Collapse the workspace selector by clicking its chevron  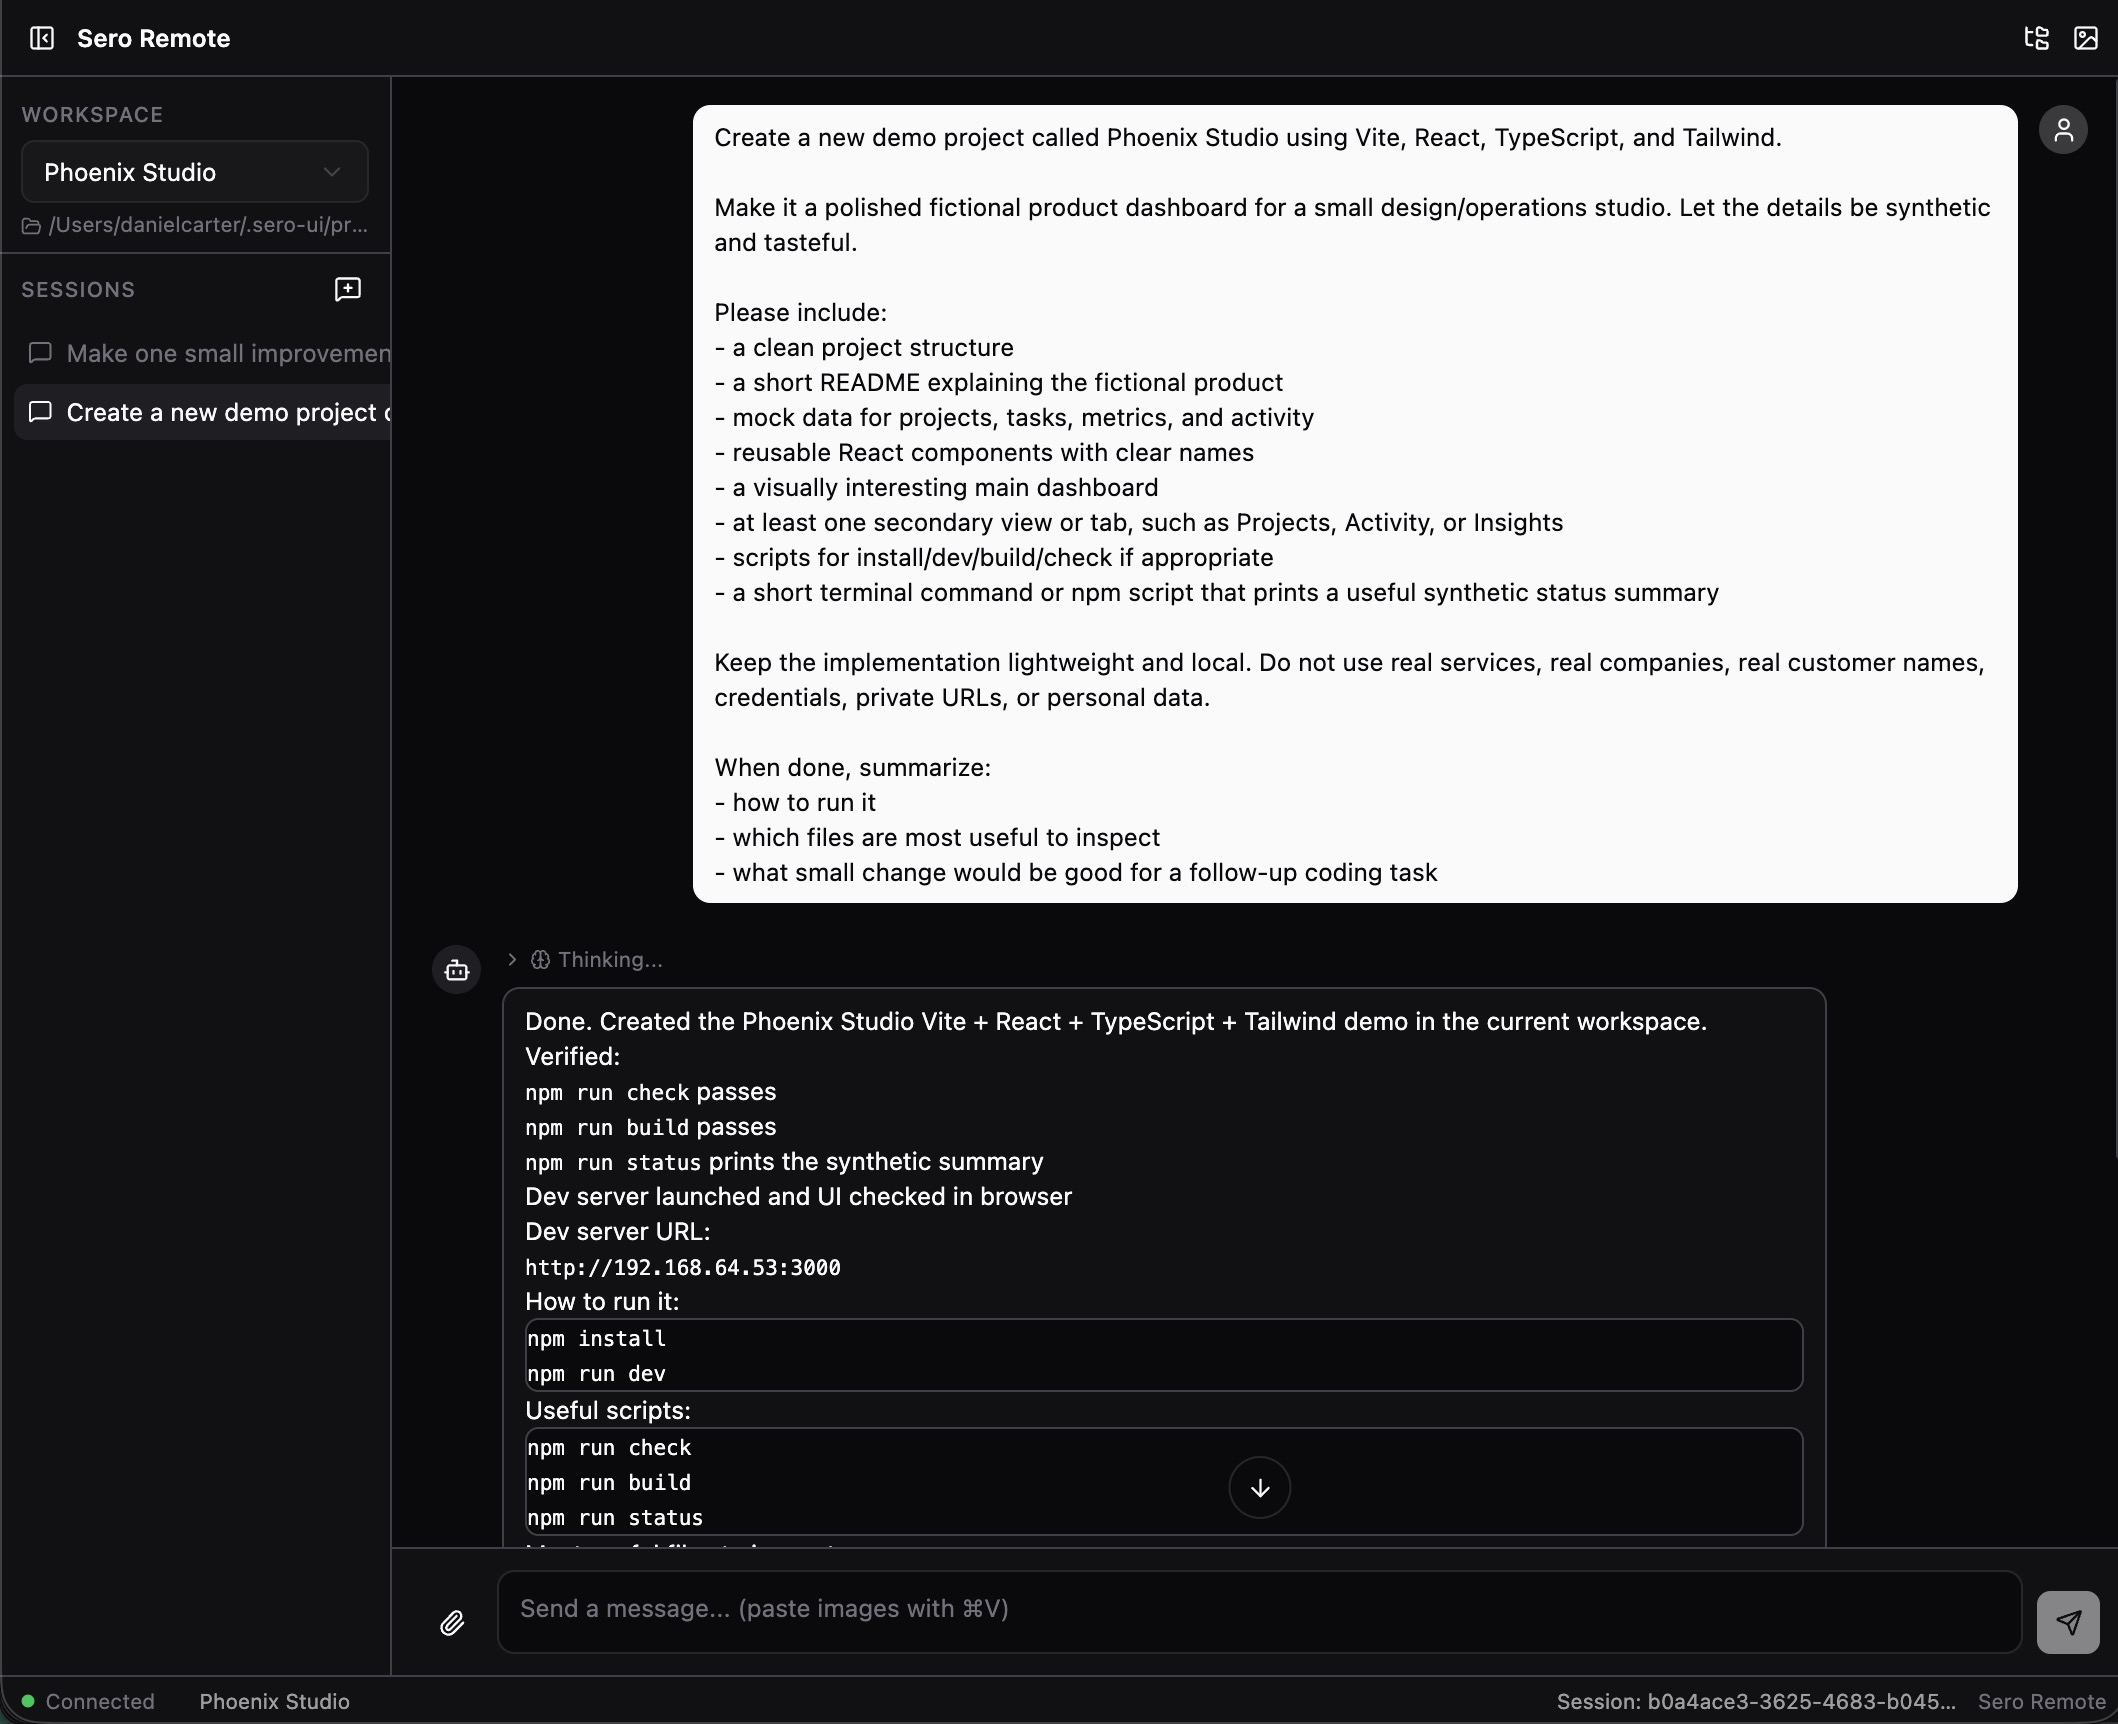click(332, 172)
